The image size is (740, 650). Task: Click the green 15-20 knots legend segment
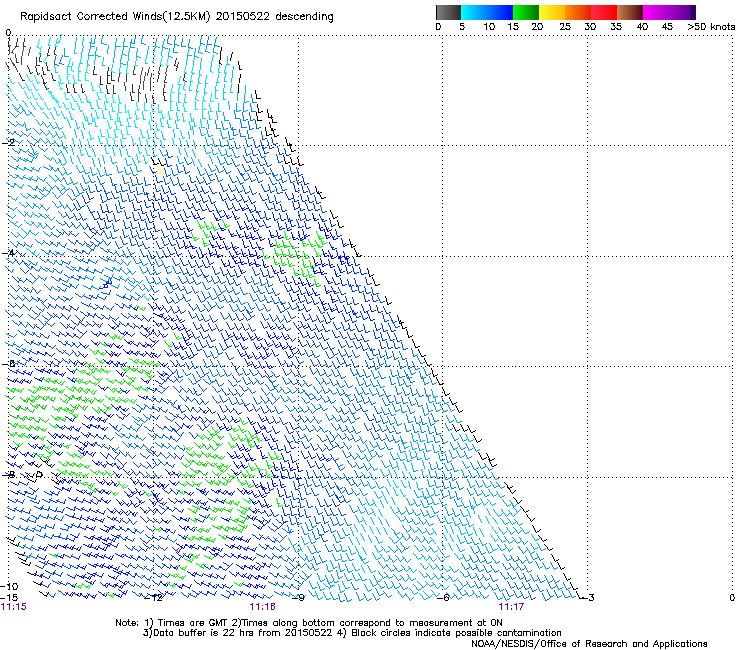point(526,12)
